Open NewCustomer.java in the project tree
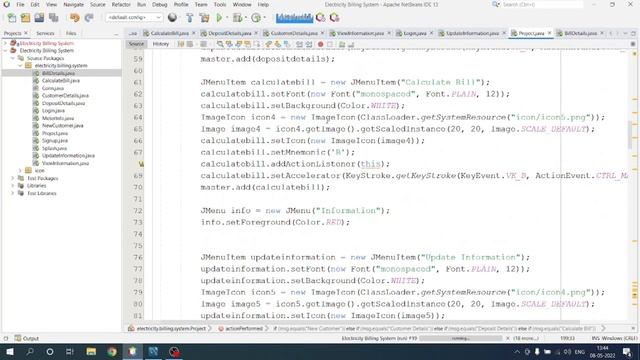640x360 pixels. click(x=62, y=126)
